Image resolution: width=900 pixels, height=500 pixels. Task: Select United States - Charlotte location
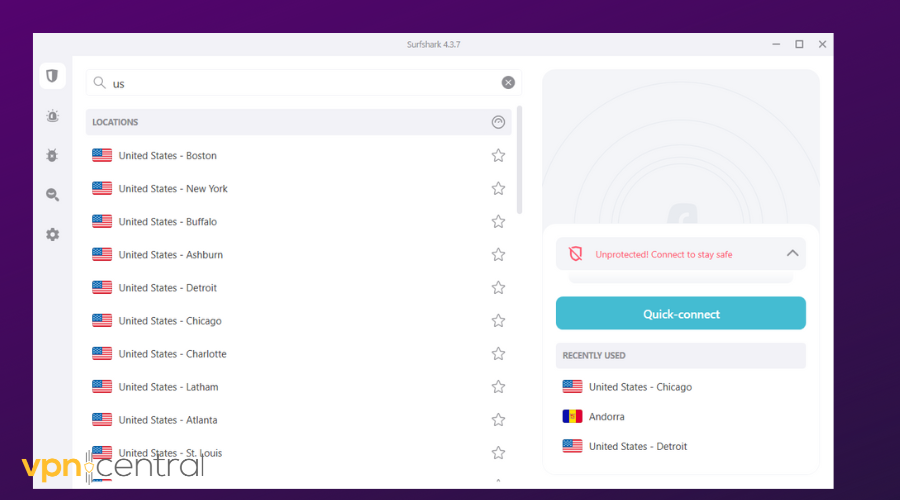(x=298, y=354)
